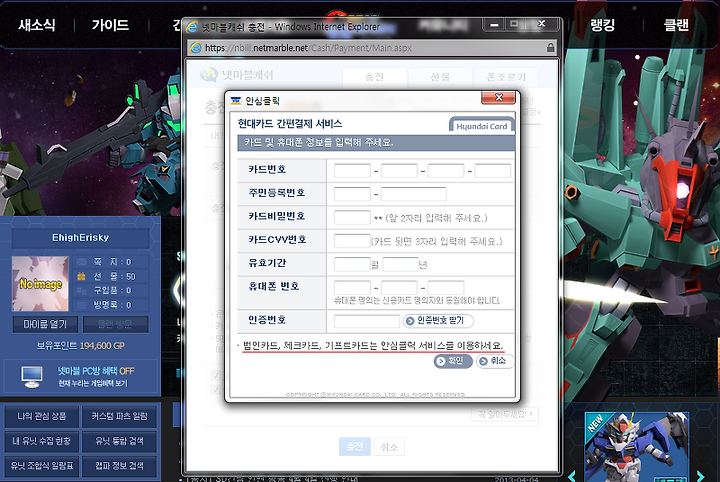Click the NEW Gundam unit thumbnail

(x=636, y=447)
